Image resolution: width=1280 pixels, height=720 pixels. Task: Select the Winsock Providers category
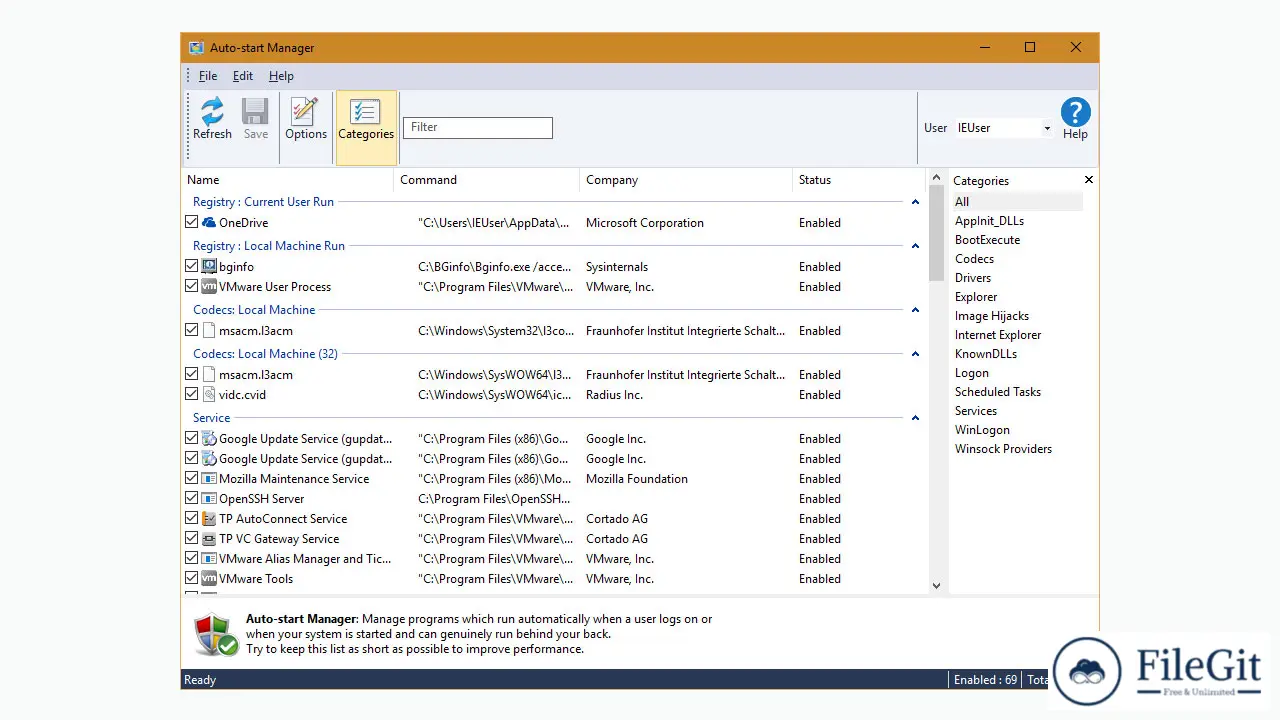[x=1003, y=449]
